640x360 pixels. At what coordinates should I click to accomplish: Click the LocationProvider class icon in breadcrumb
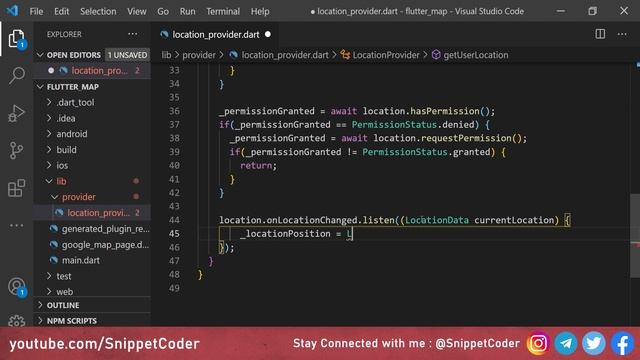pyautogui.click(x=345, y=55)
